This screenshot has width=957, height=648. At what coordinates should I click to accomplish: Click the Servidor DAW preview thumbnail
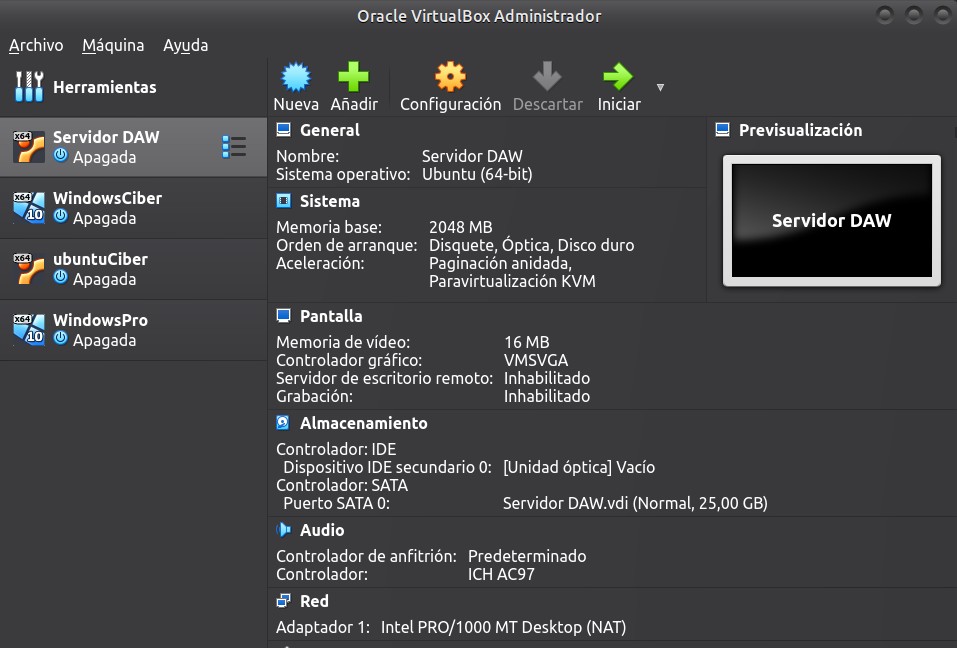coord(831,221)
